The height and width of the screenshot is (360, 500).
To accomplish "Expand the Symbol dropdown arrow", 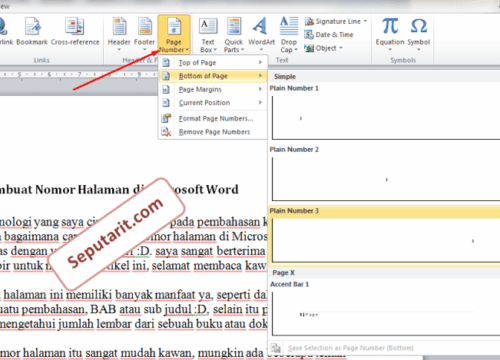I will click(419, 50).
